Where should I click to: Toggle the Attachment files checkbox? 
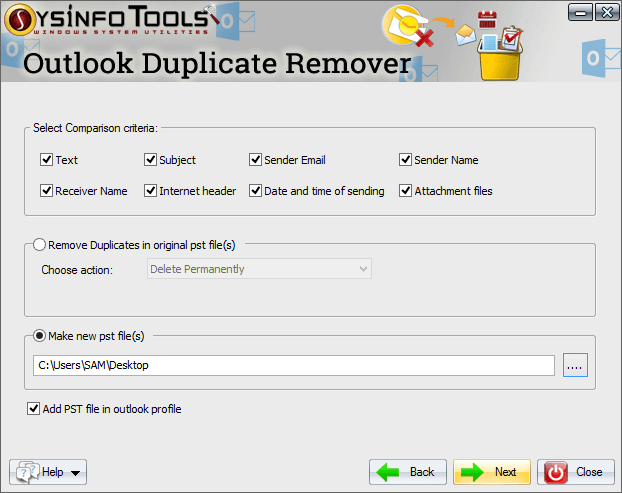pos(405,191)
